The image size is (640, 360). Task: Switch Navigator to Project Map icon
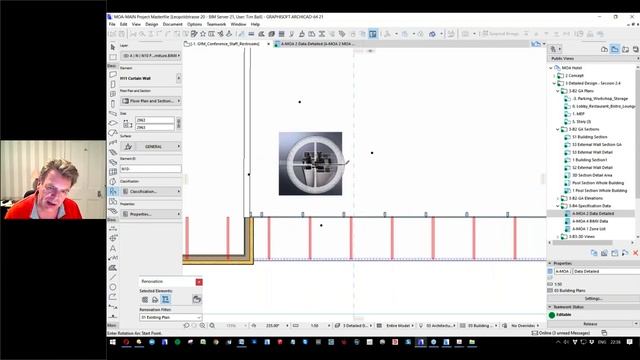coord(604,49)
